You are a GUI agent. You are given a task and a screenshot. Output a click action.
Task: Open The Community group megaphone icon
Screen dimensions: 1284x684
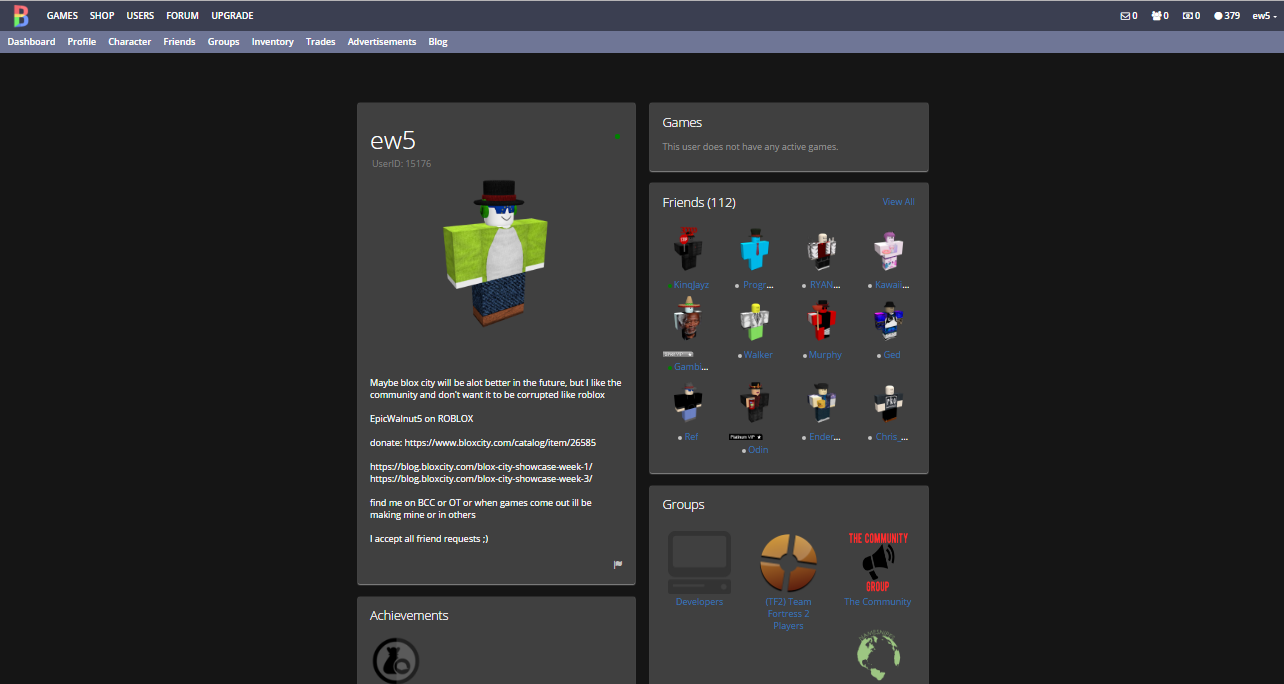[878, 562]
